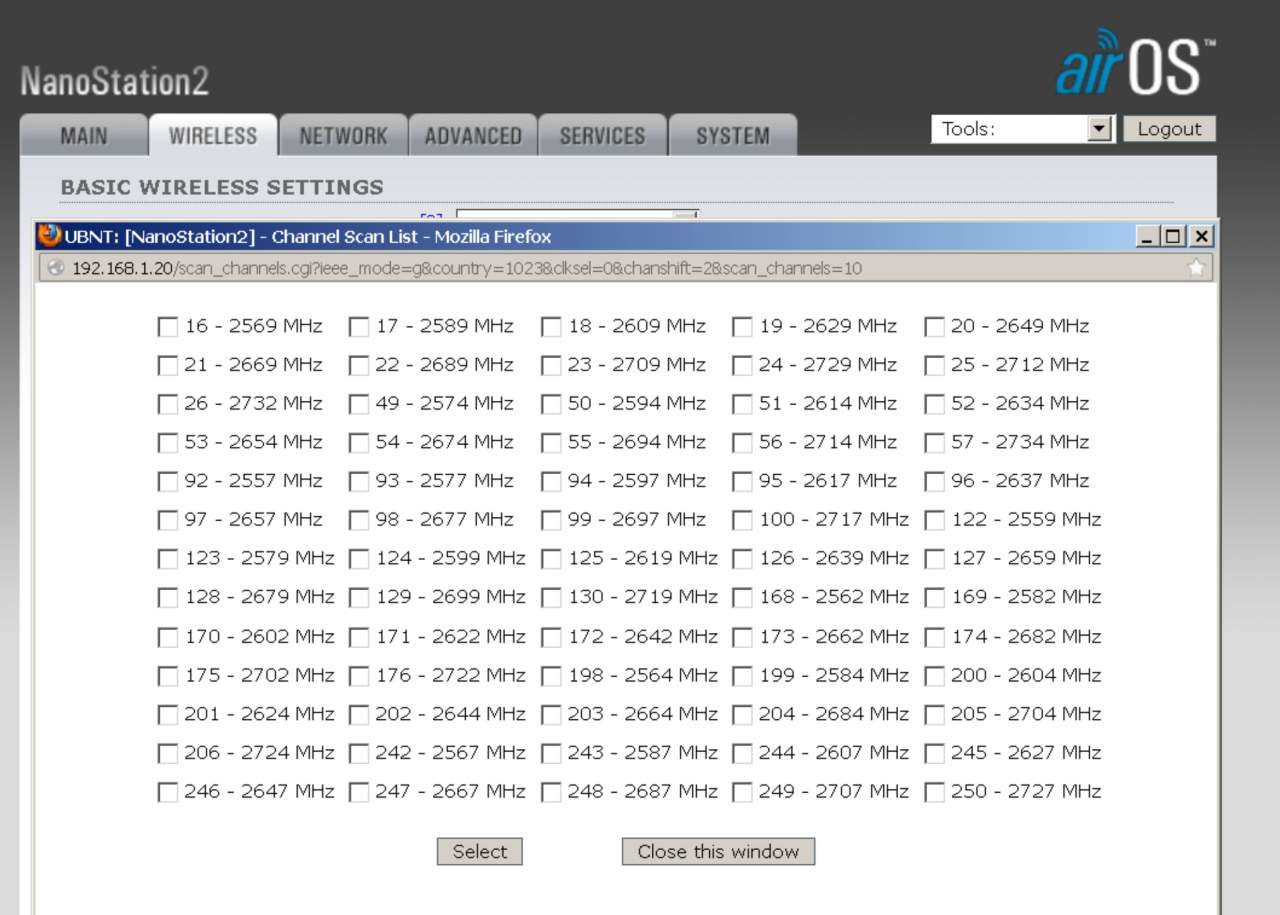This screenshot has height=915, width=1280.
Task: Check channel 176 - 2722 MHz
Action: (x=358, y=677)
